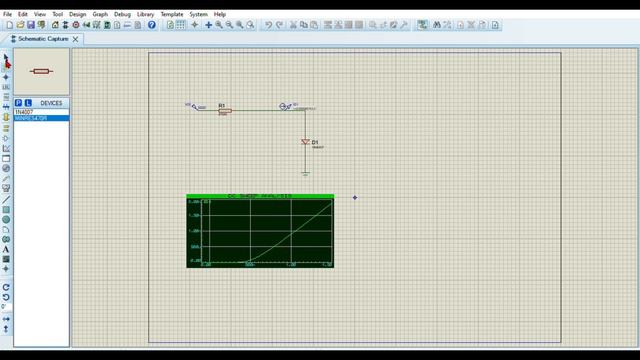Click the L library manager button
The height and width of the screenshot is (360, 640).
tap(28, 103)
